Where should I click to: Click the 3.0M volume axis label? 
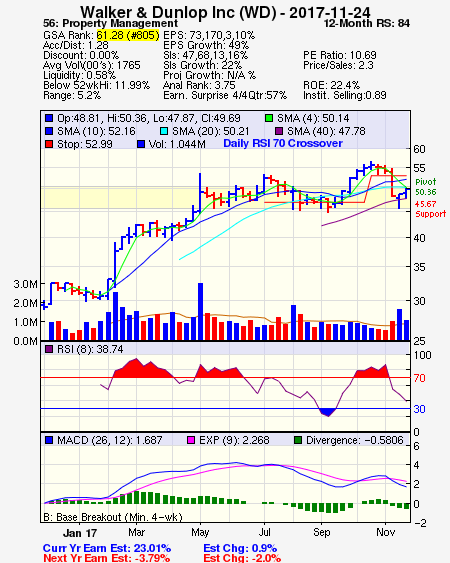point(25,284)
